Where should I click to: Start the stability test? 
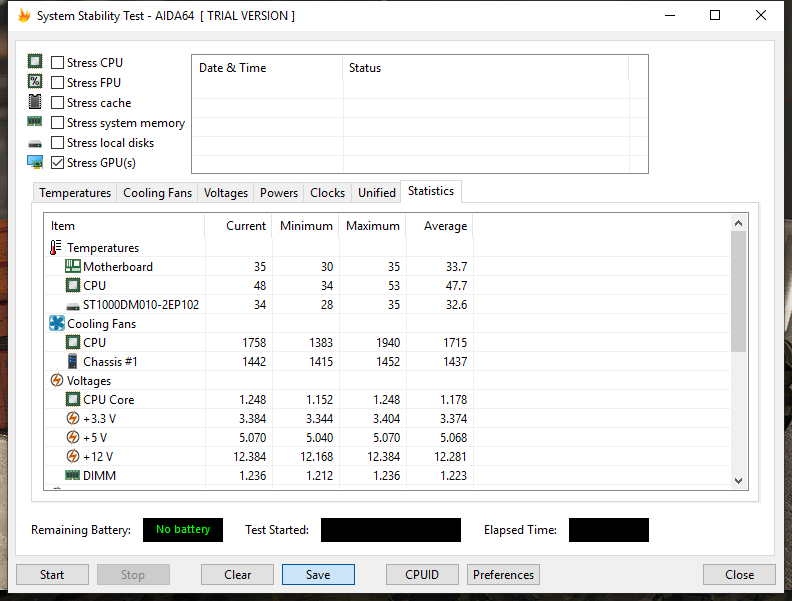[52, 575]
